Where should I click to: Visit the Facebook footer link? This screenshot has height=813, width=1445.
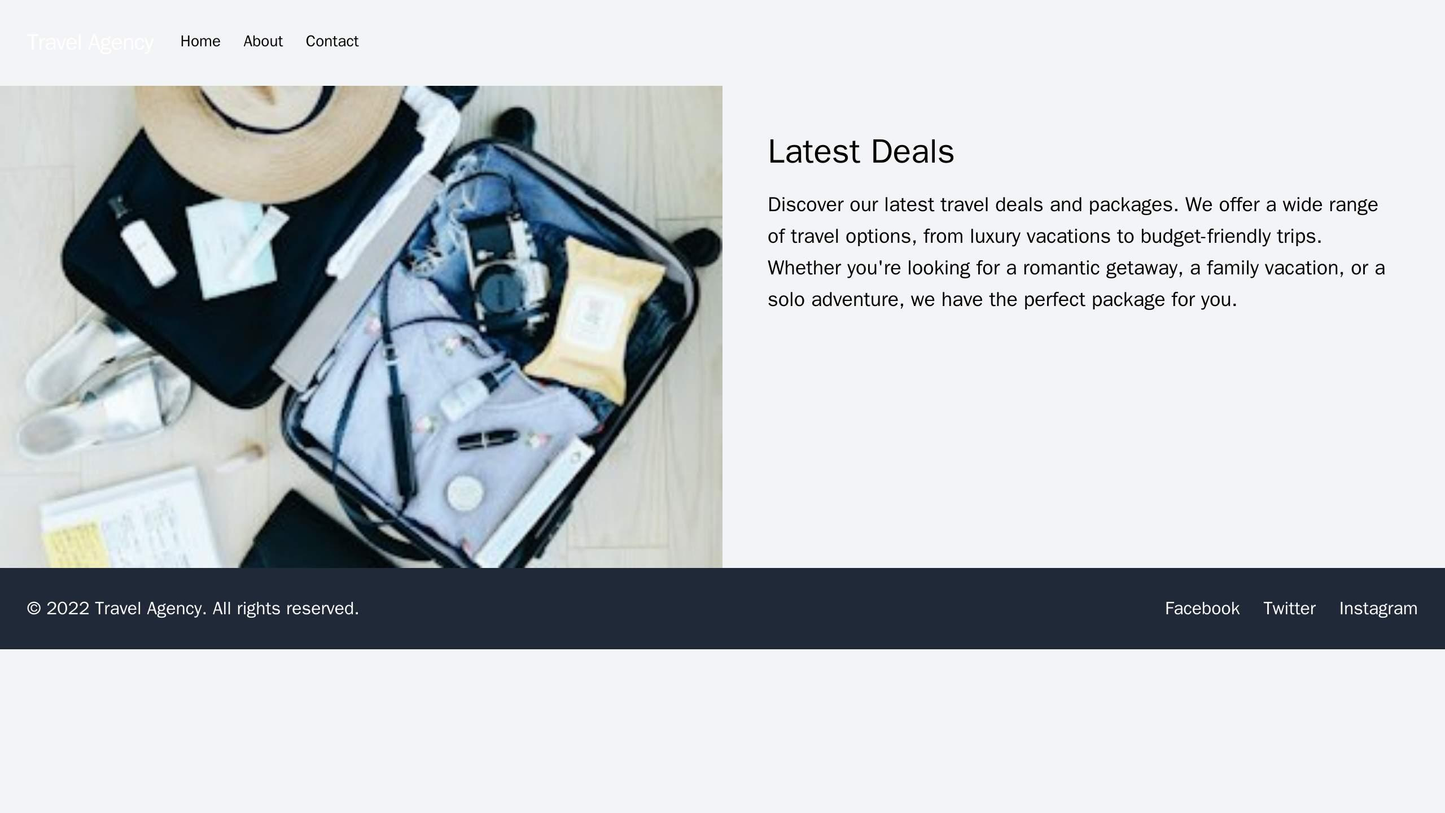coord(1202,608)
